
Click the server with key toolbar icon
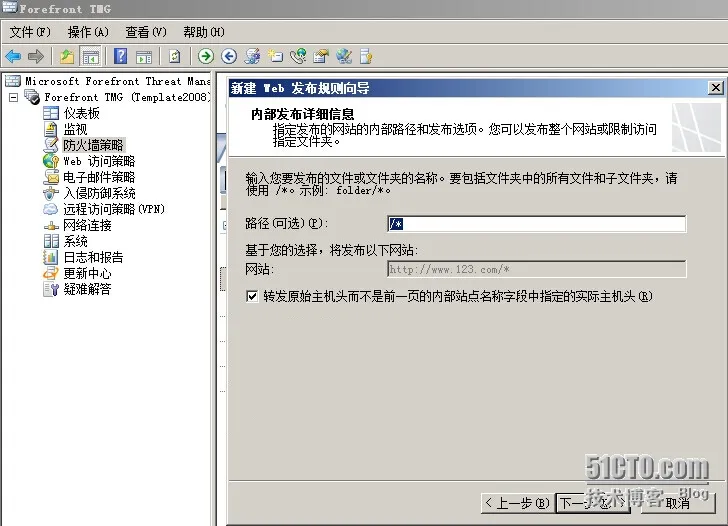click(366, 57)
